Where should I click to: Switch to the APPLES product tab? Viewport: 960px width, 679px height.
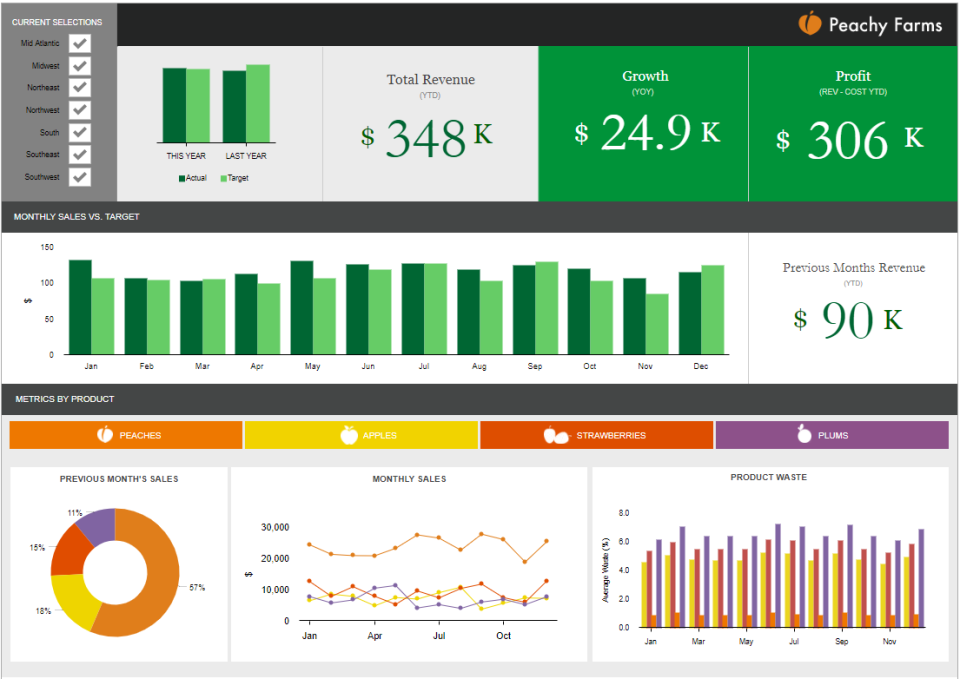click(x=360, y=434)
